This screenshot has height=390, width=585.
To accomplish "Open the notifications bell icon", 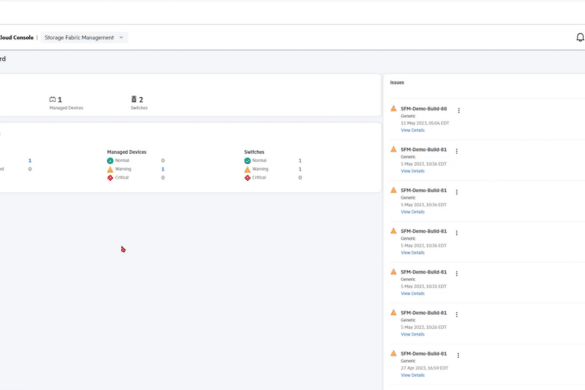I will coord(580,37).
